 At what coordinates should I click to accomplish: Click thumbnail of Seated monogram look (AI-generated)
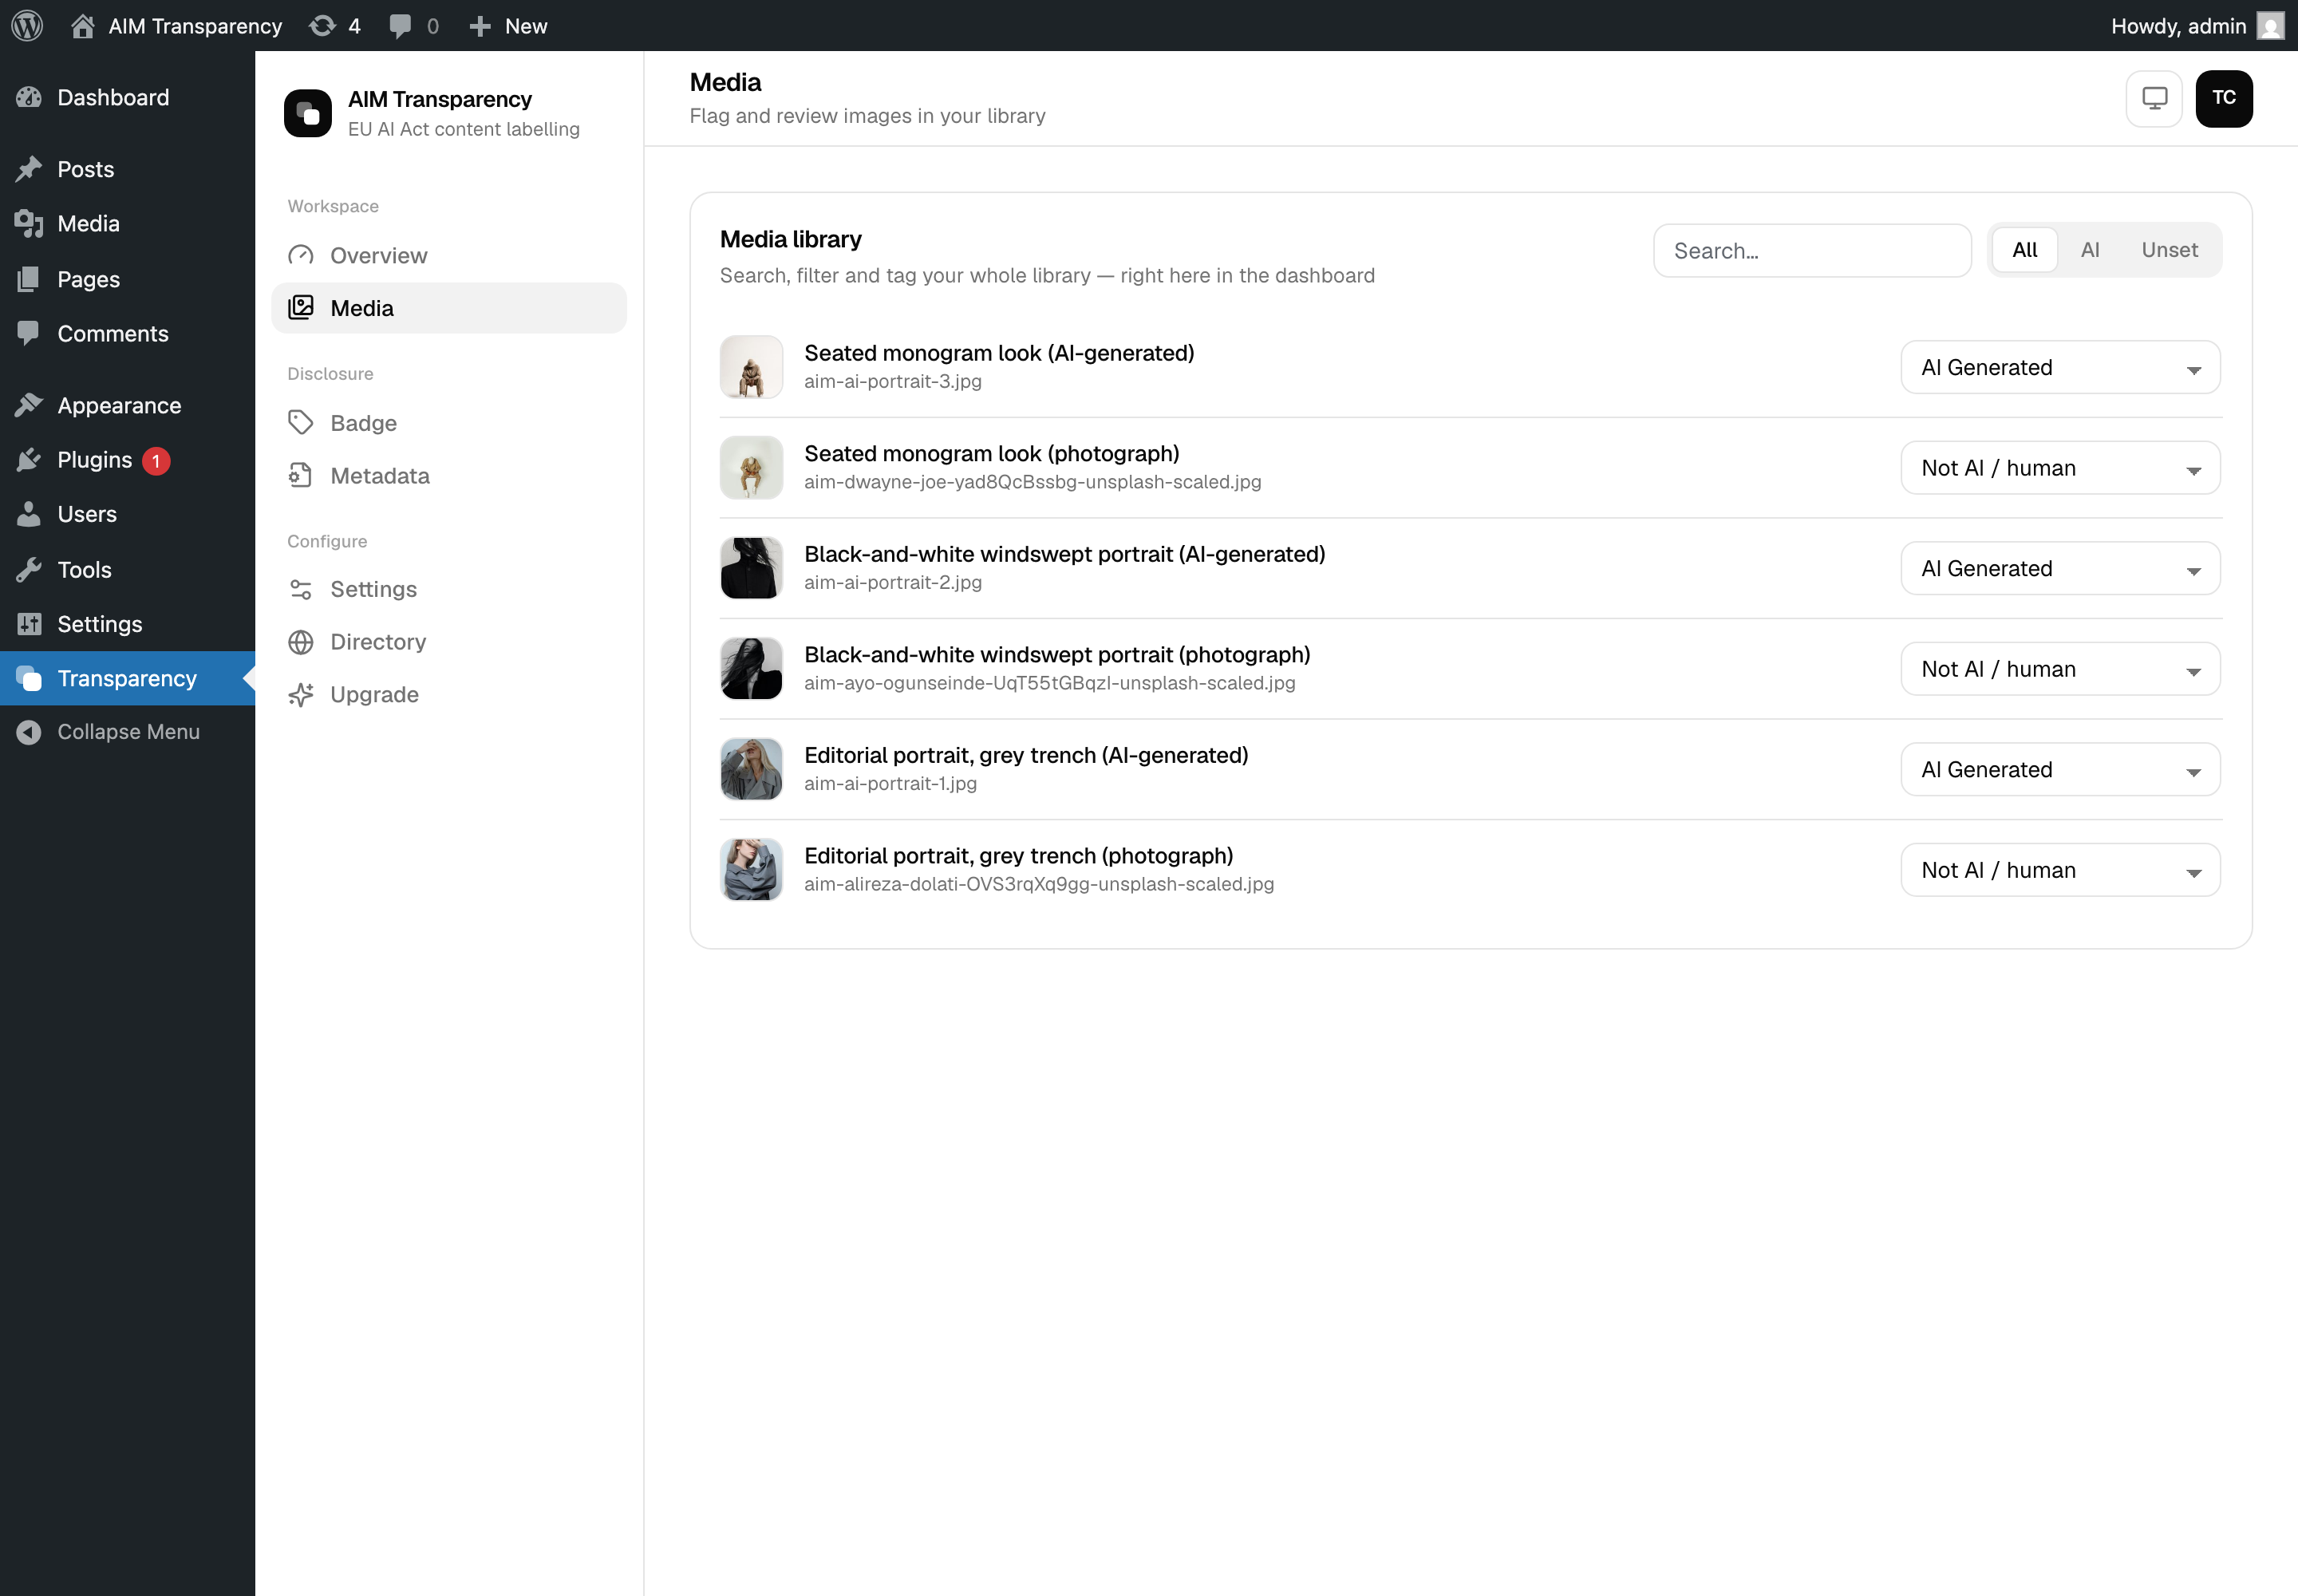click(x=751, y=367)
